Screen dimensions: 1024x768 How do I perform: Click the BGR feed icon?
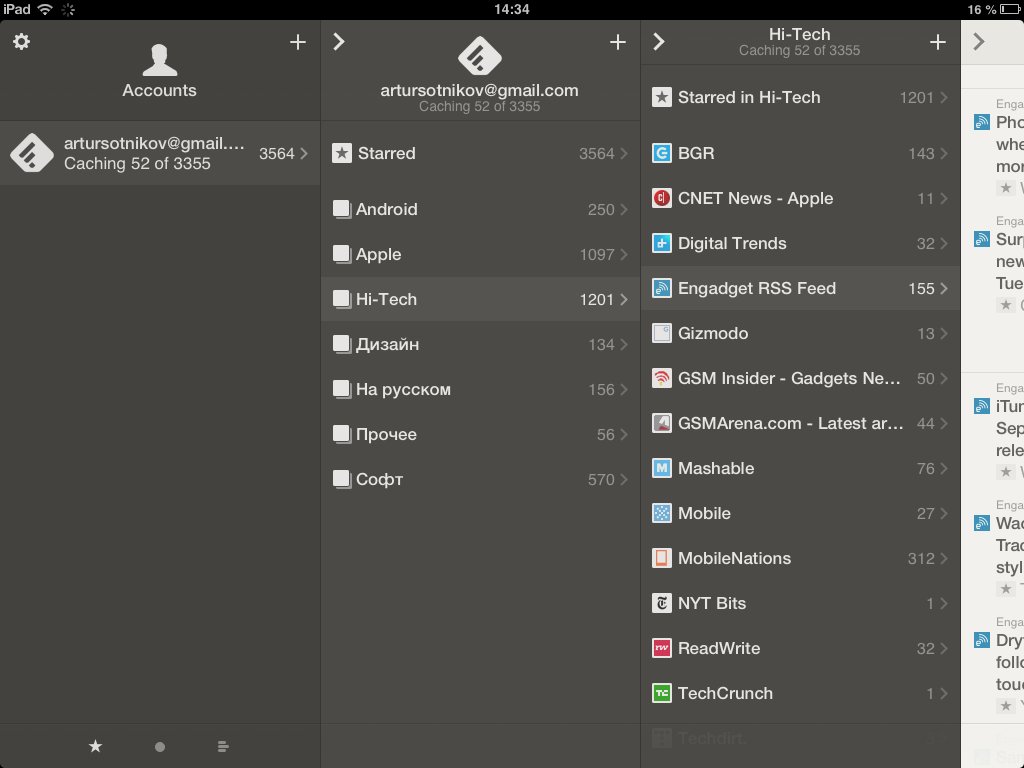(x=661, y=153)
